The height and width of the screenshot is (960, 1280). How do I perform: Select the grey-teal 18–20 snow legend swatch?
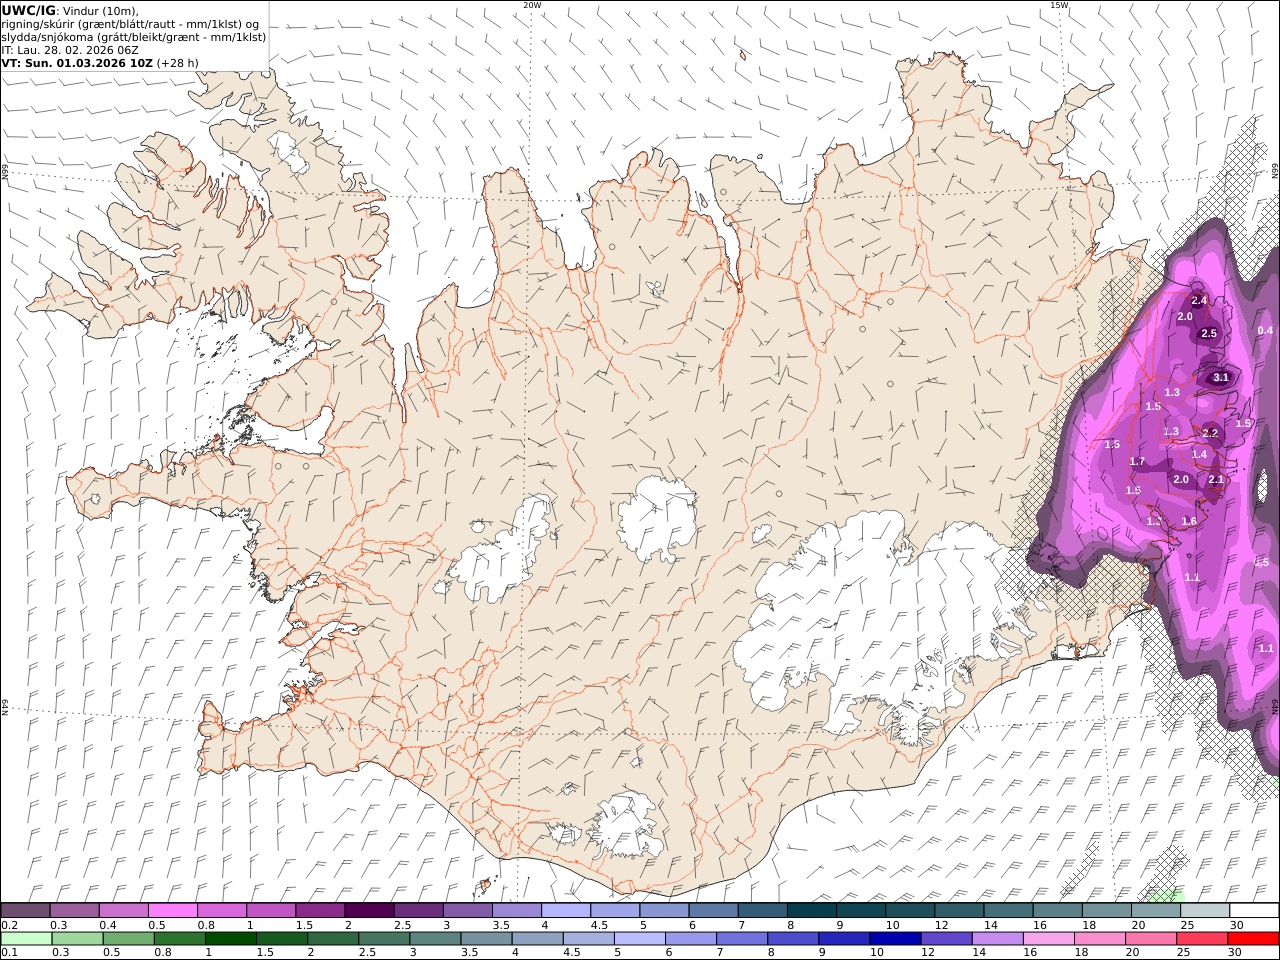point(1107,911)
